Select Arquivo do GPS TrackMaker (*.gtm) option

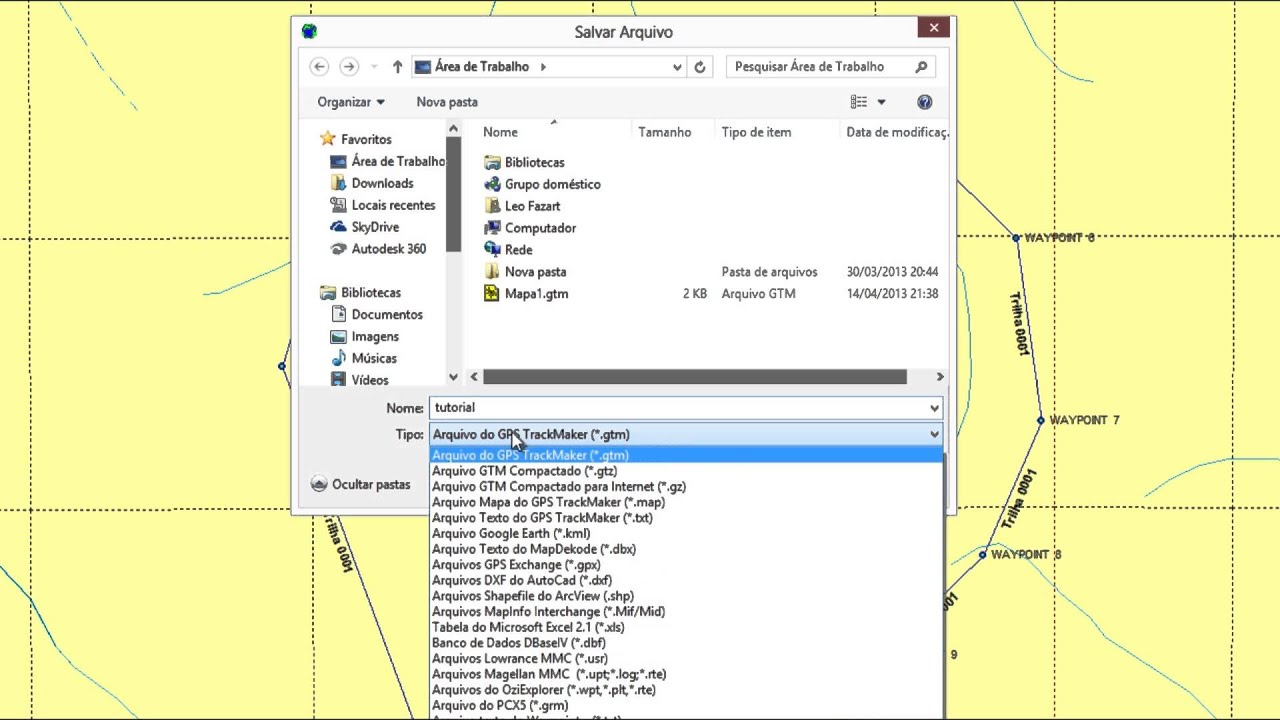click(x=686, y=455)
